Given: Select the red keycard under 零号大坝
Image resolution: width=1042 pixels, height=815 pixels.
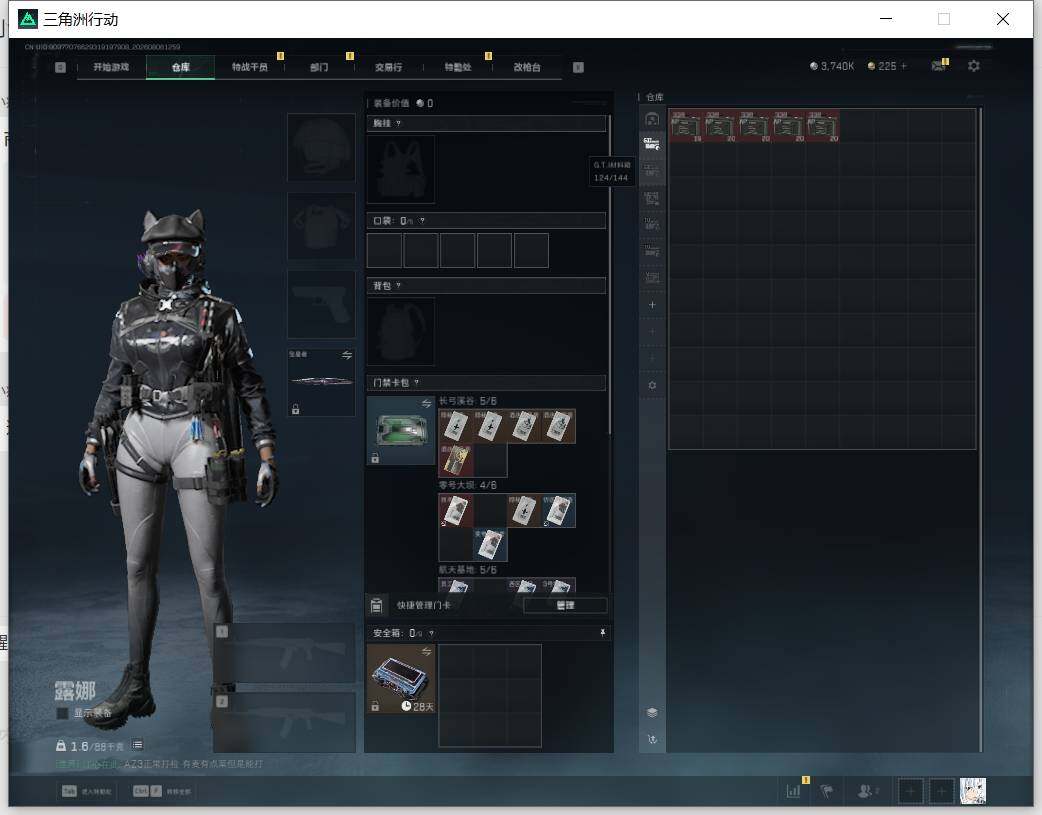Looking at the screenshot, I should (456, 511).
